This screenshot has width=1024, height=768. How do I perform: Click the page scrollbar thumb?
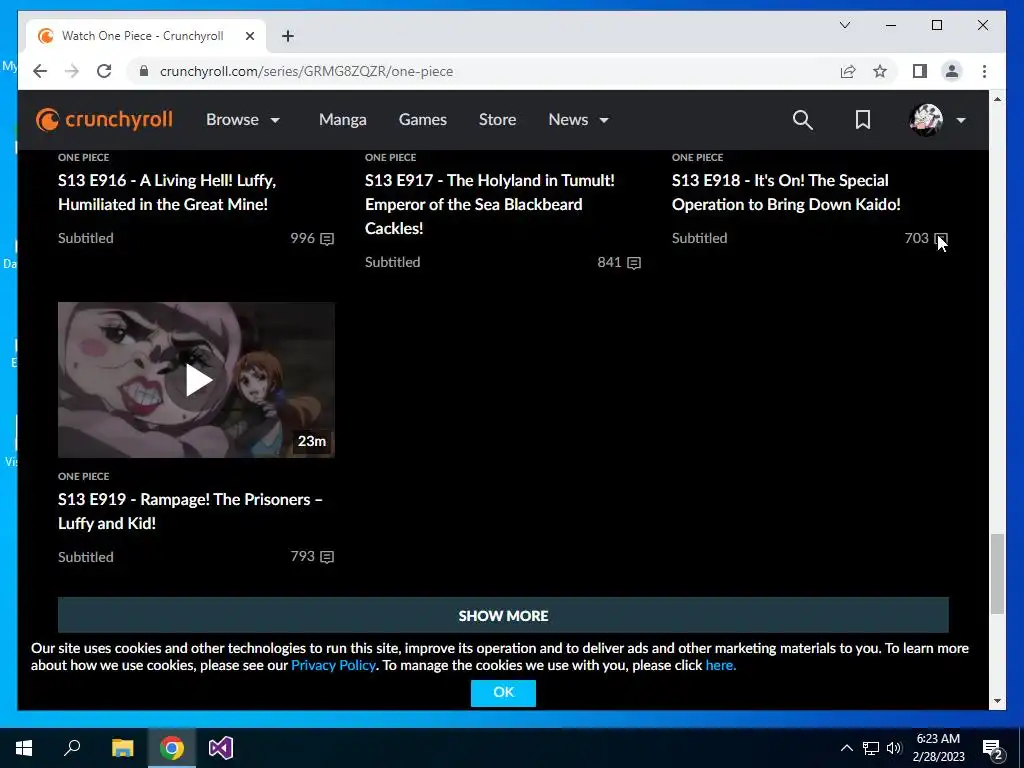tap(997, 573)
